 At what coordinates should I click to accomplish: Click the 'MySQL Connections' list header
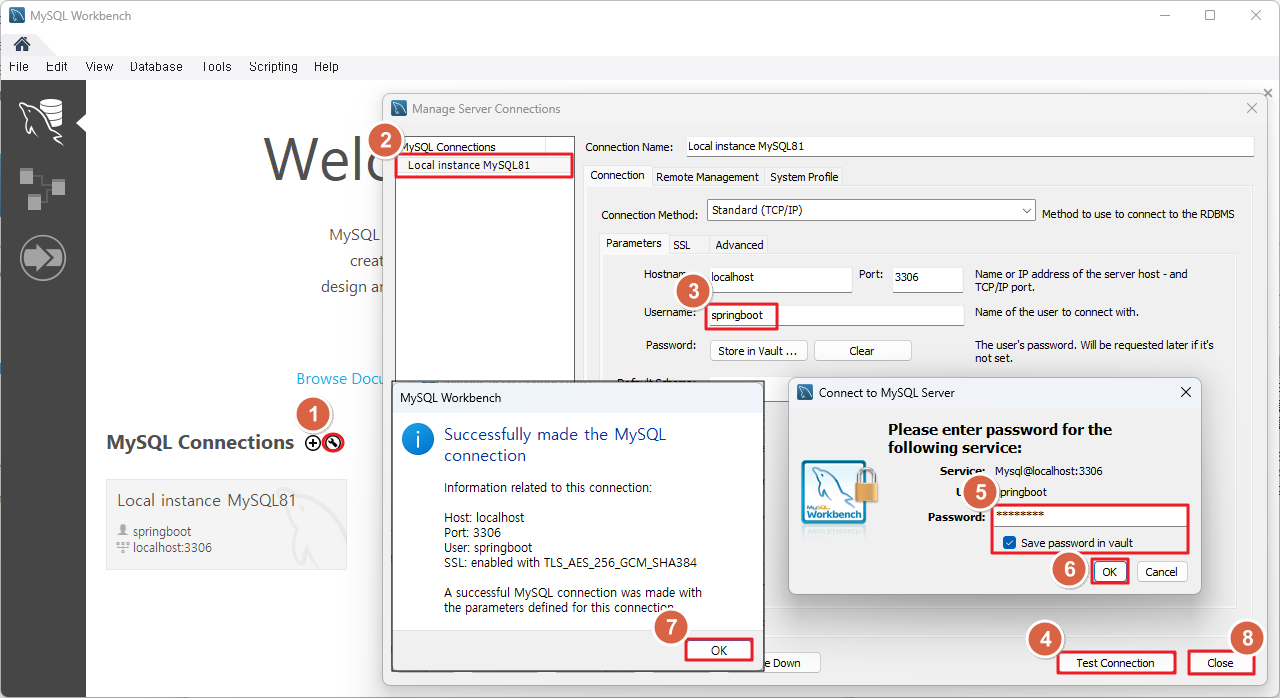(448, 147)
